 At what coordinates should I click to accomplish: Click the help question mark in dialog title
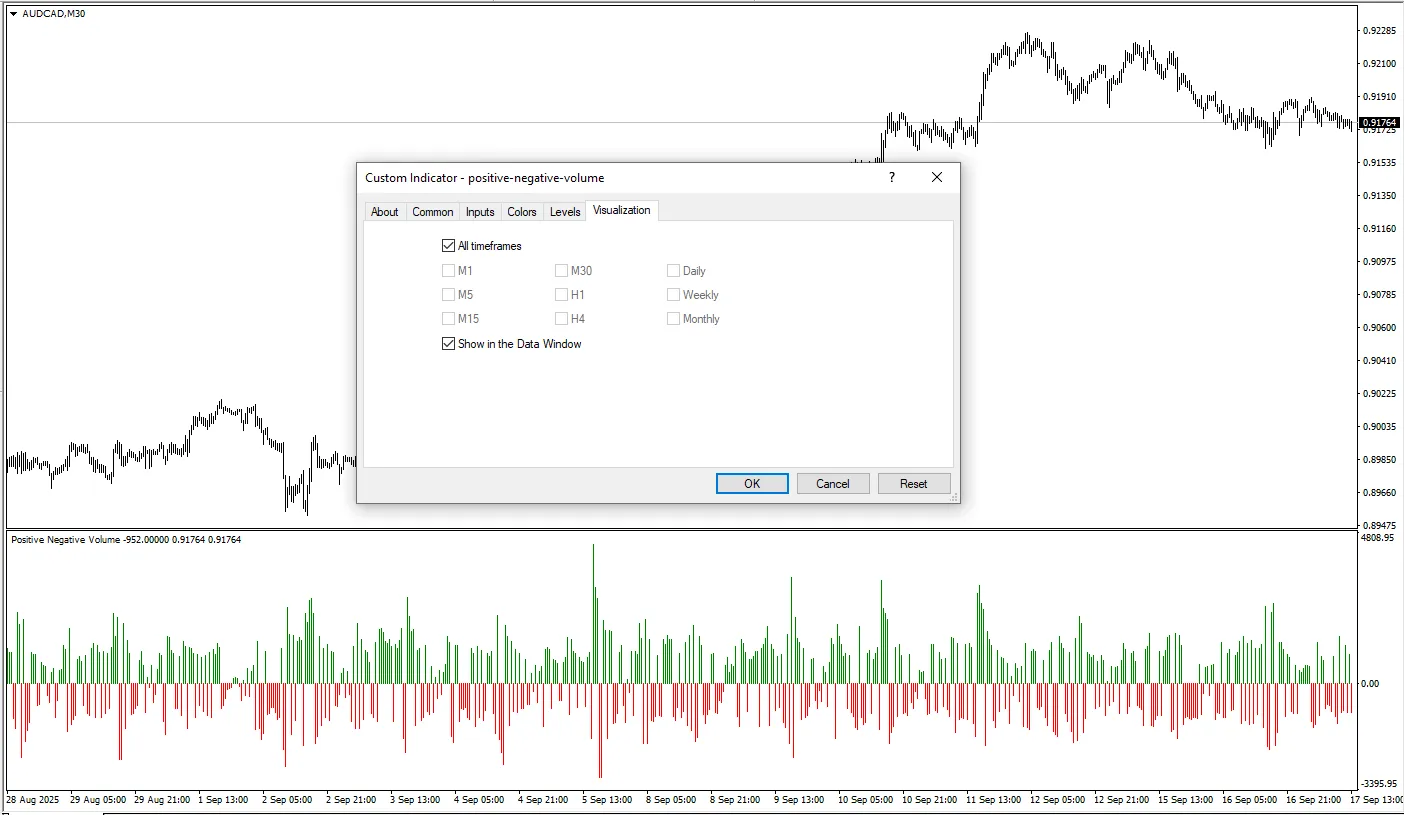tap(891, 178)
